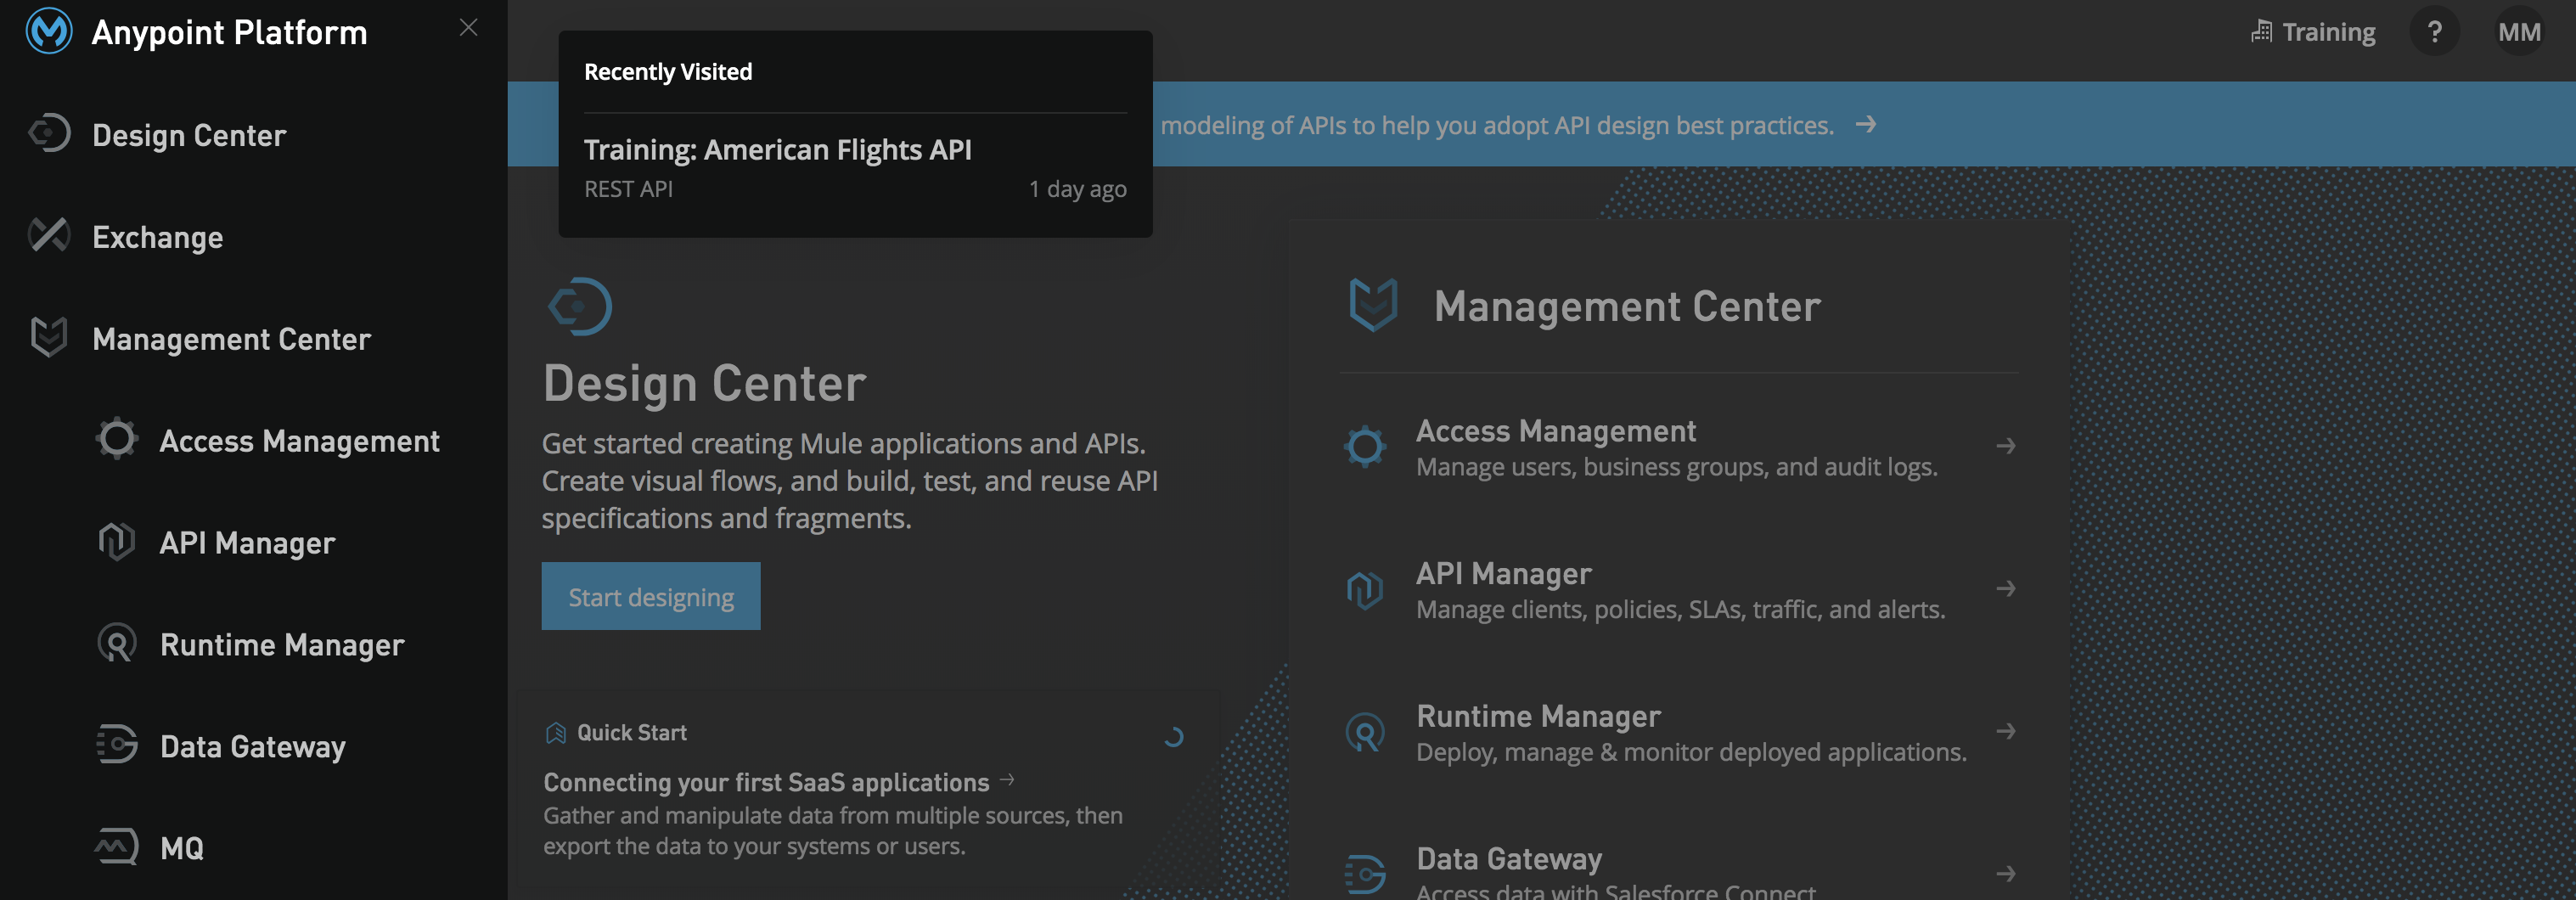
Task: Click "Manage users, business groups, and audit logs."
Action: tap(1677, 467)
